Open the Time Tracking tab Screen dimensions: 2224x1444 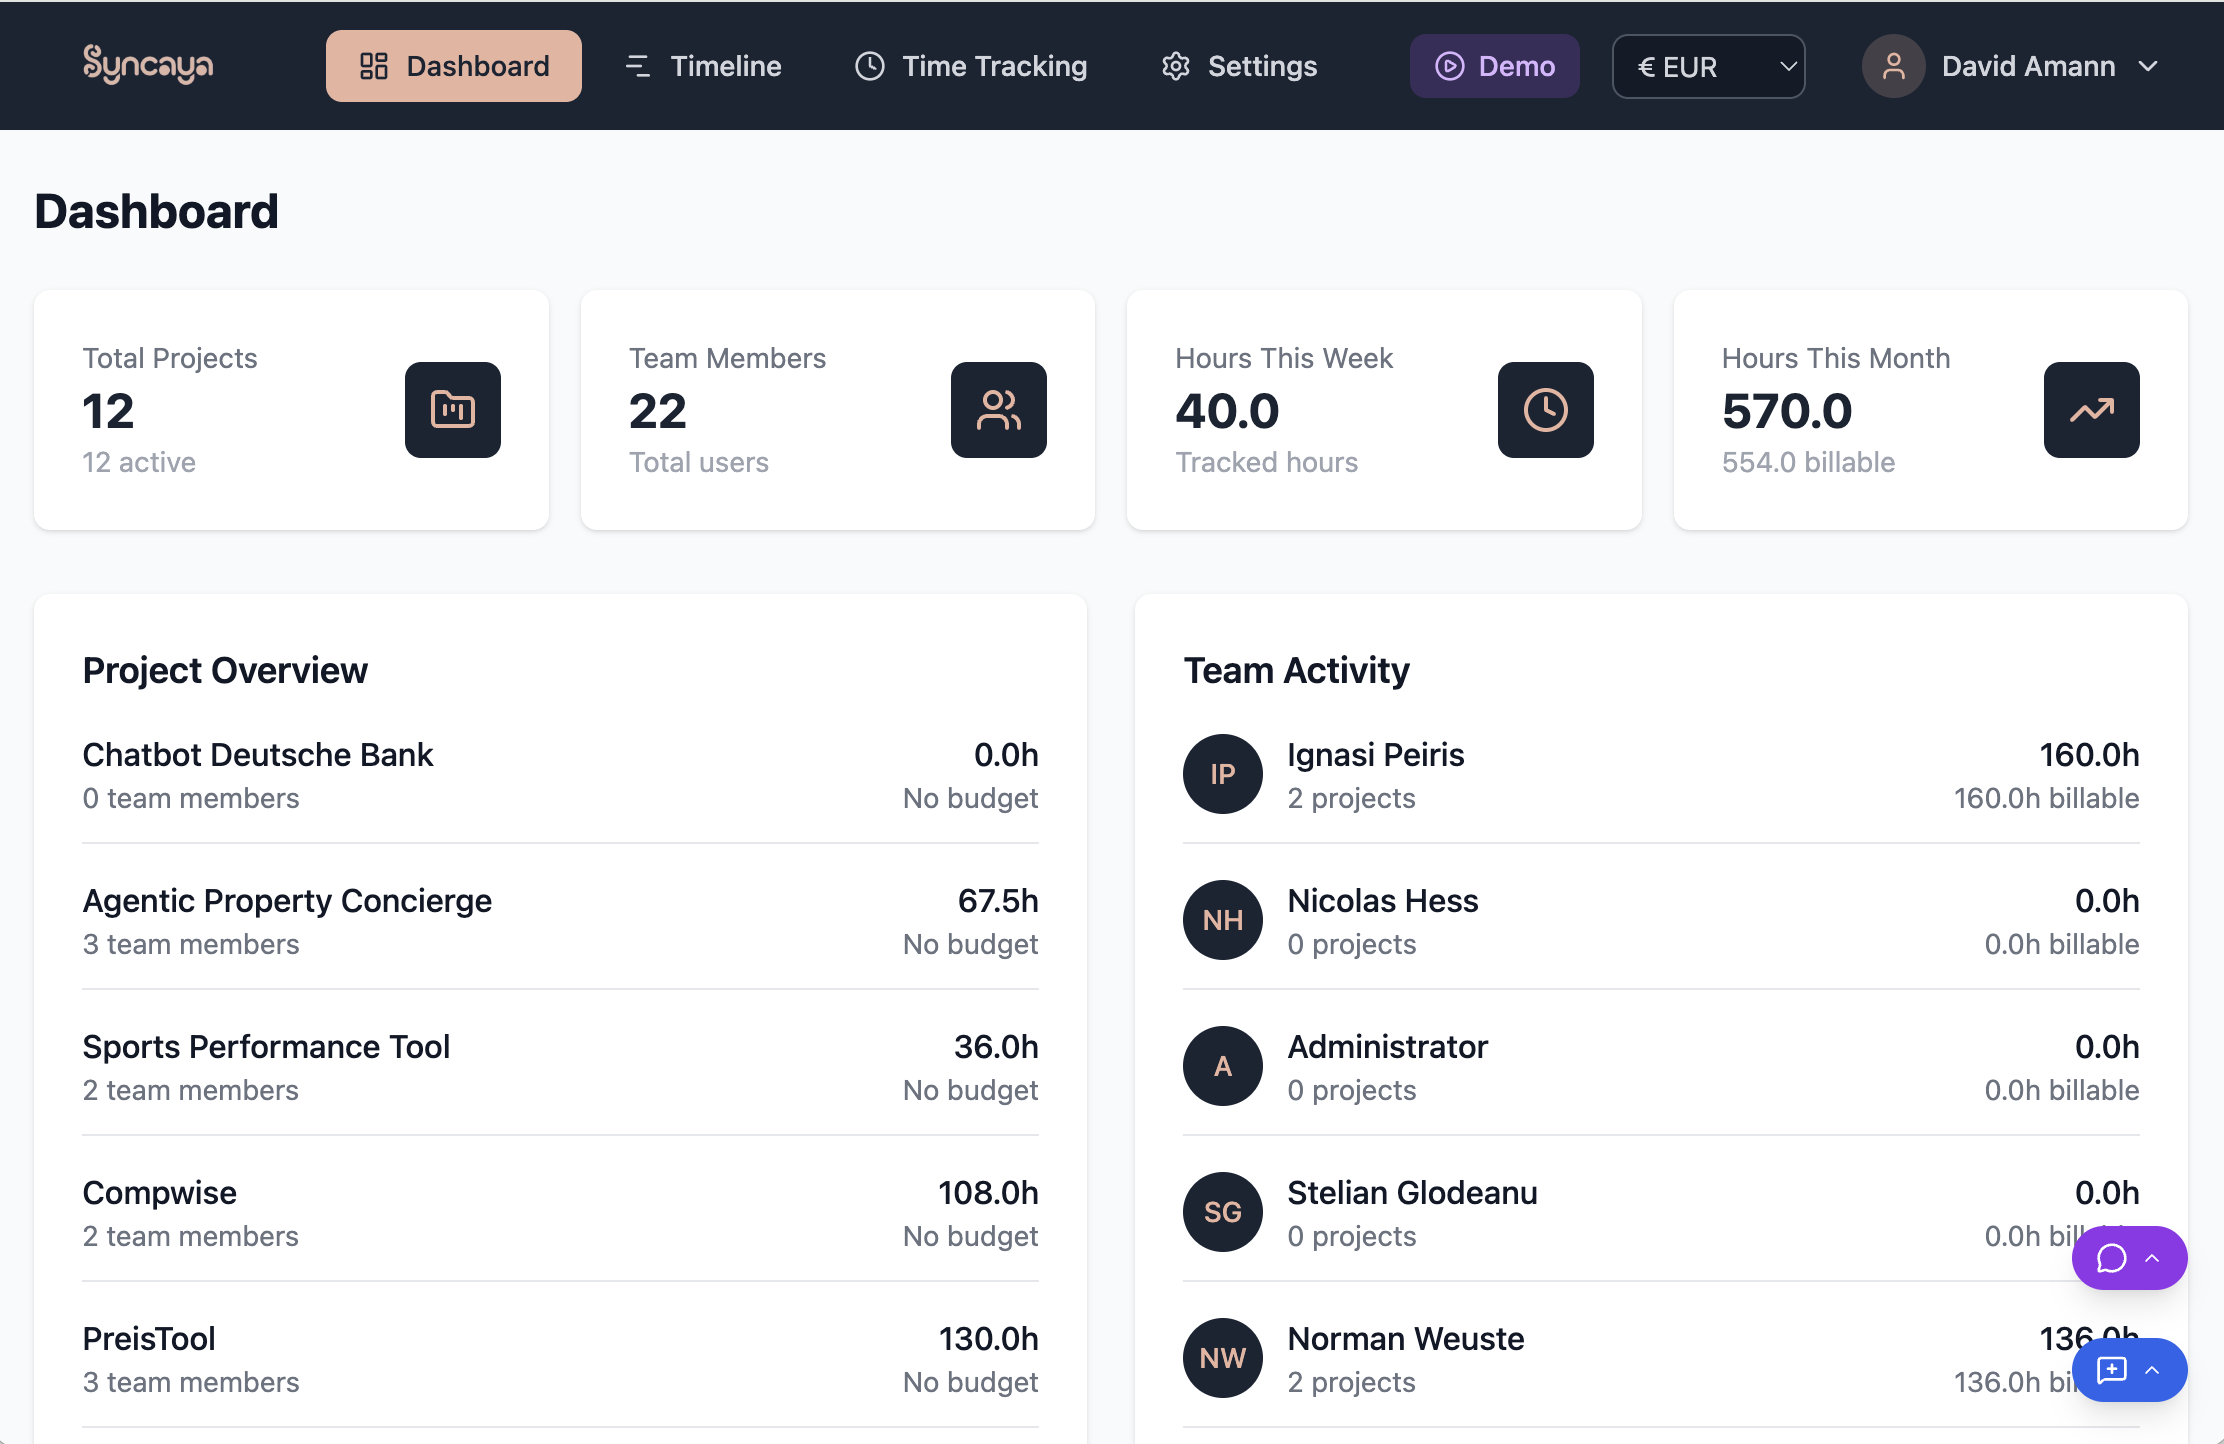971,66
